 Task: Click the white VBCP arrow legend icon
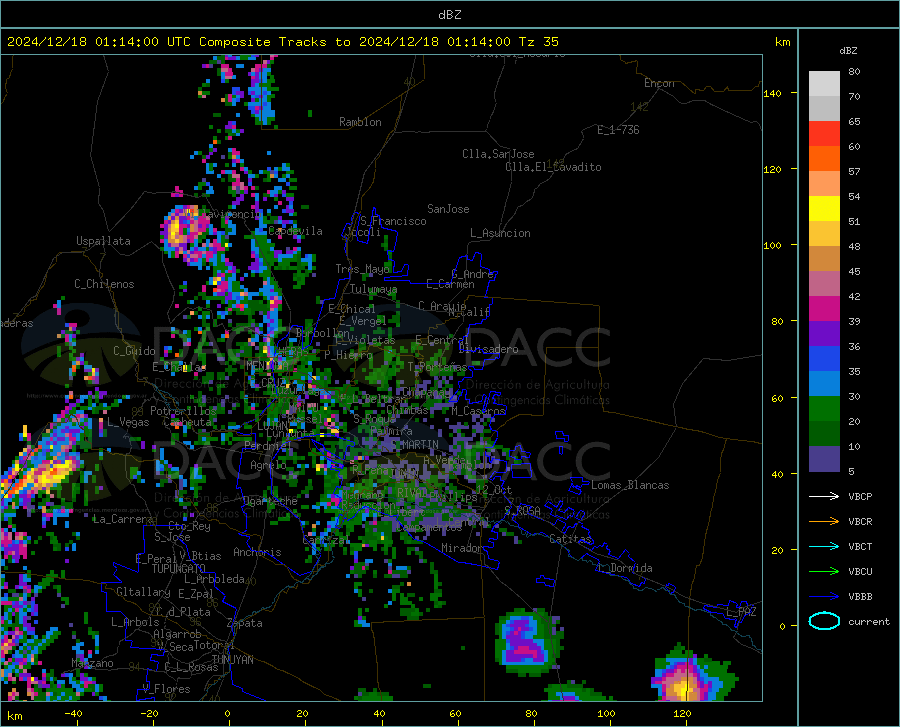(824, 496)
